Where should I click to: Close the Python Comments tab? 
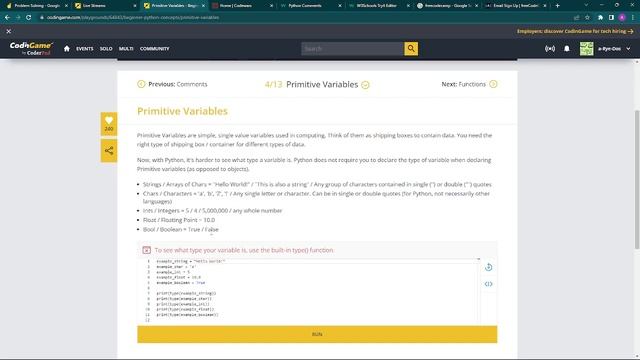[x=340, y=6]
